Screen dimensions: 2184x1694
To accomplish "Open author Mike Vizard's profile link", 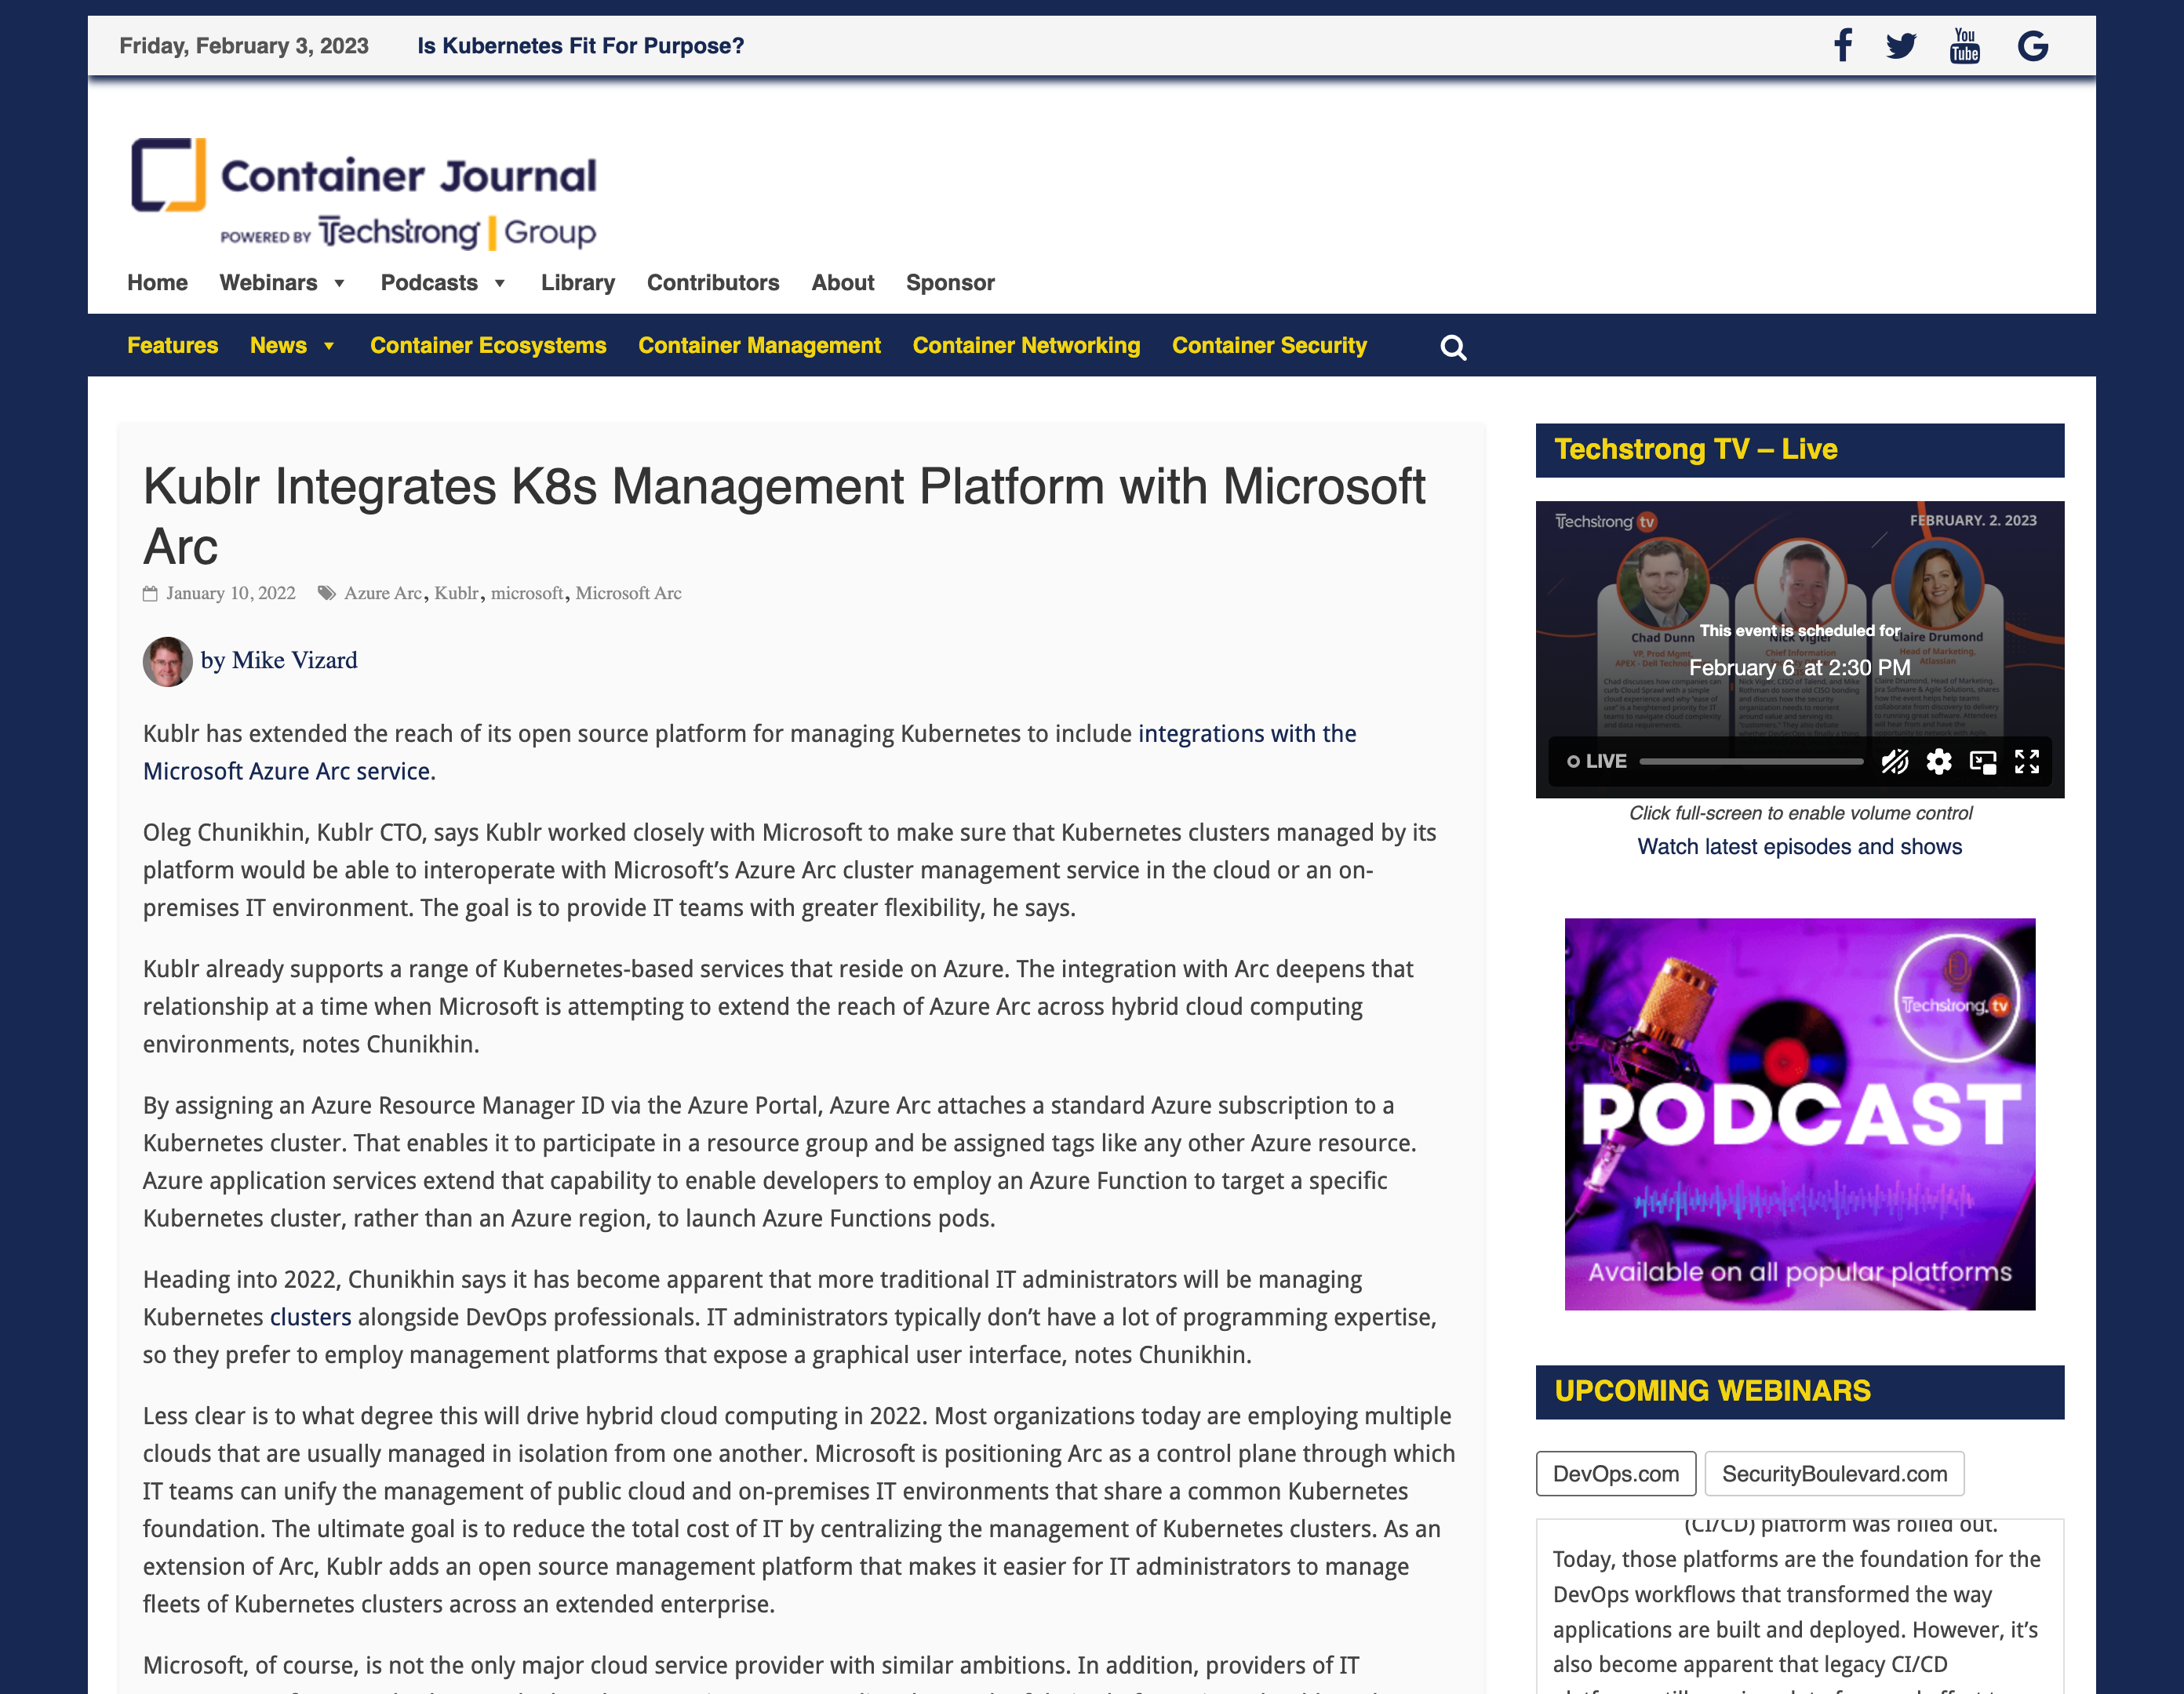I will click(x=294, y=660).
